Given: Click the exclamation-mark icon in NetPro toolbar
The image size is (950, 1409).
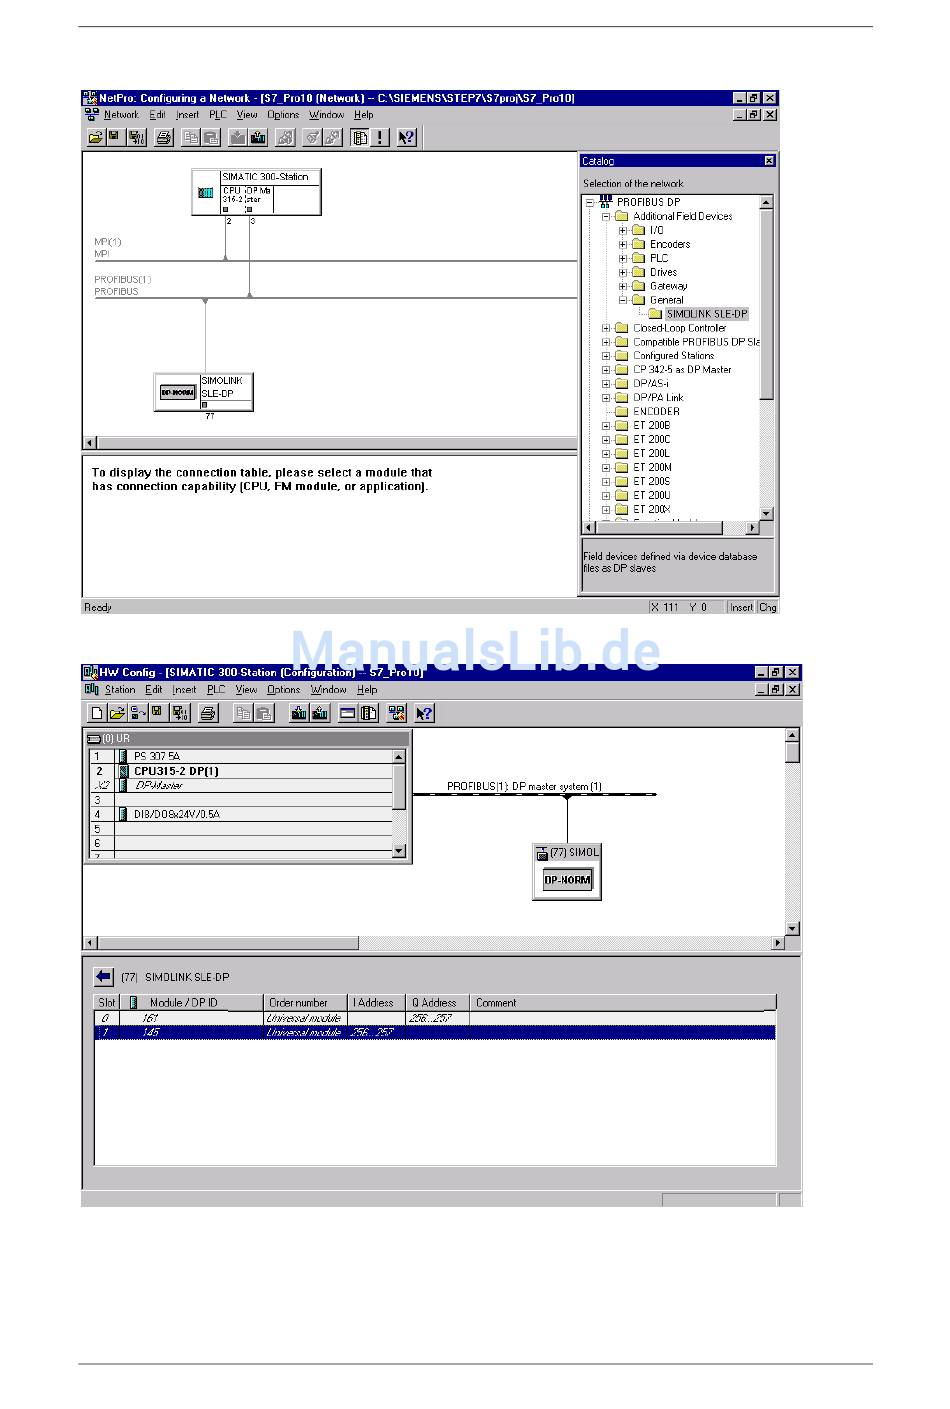Looking at the screenshot, I should point(380,138).
